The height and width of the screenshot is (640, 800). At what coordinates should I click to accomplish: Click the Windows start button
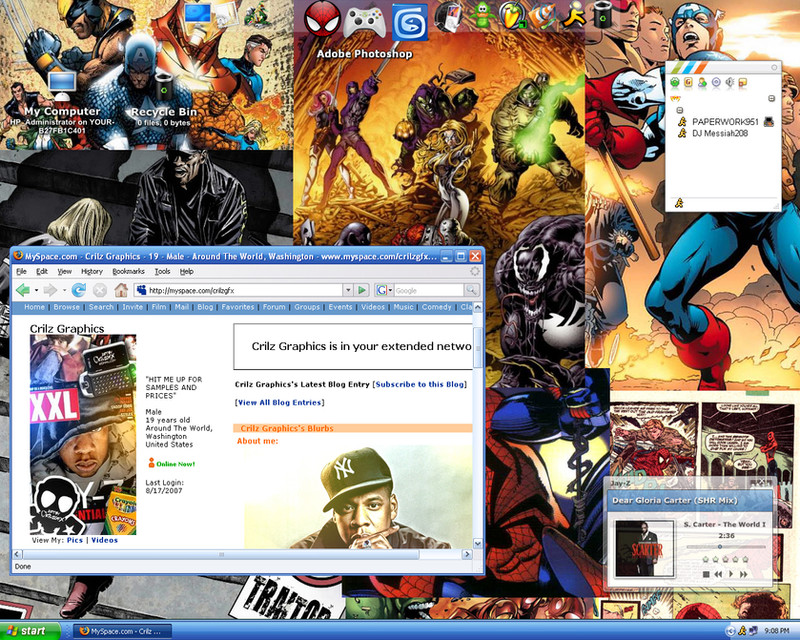point(30,631)
